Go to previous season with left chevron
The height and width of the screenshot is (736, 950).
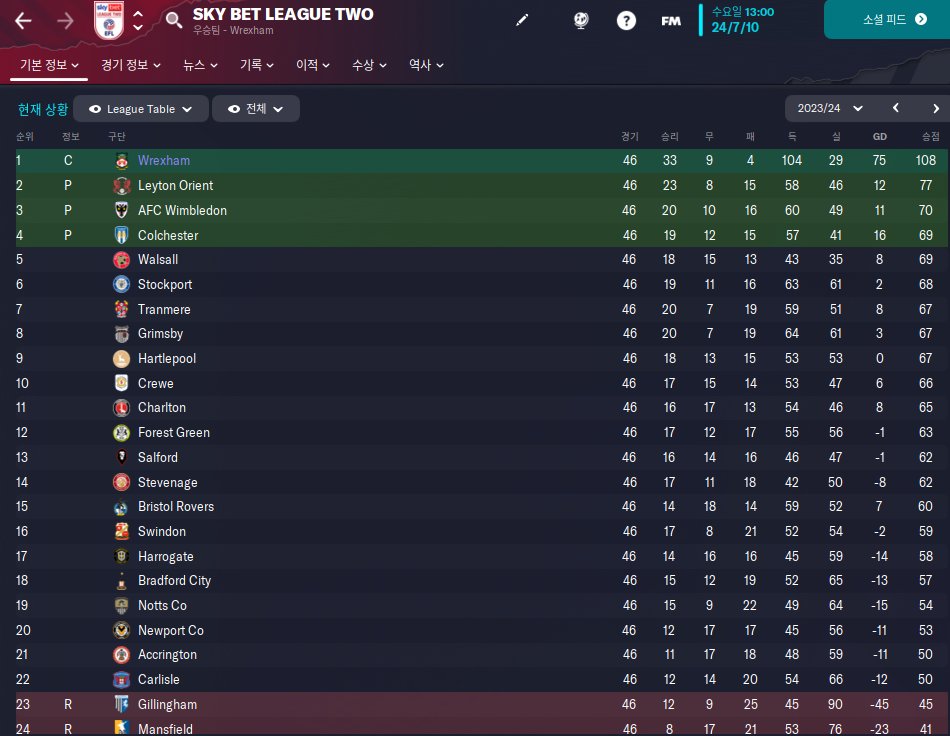[896, 108]
